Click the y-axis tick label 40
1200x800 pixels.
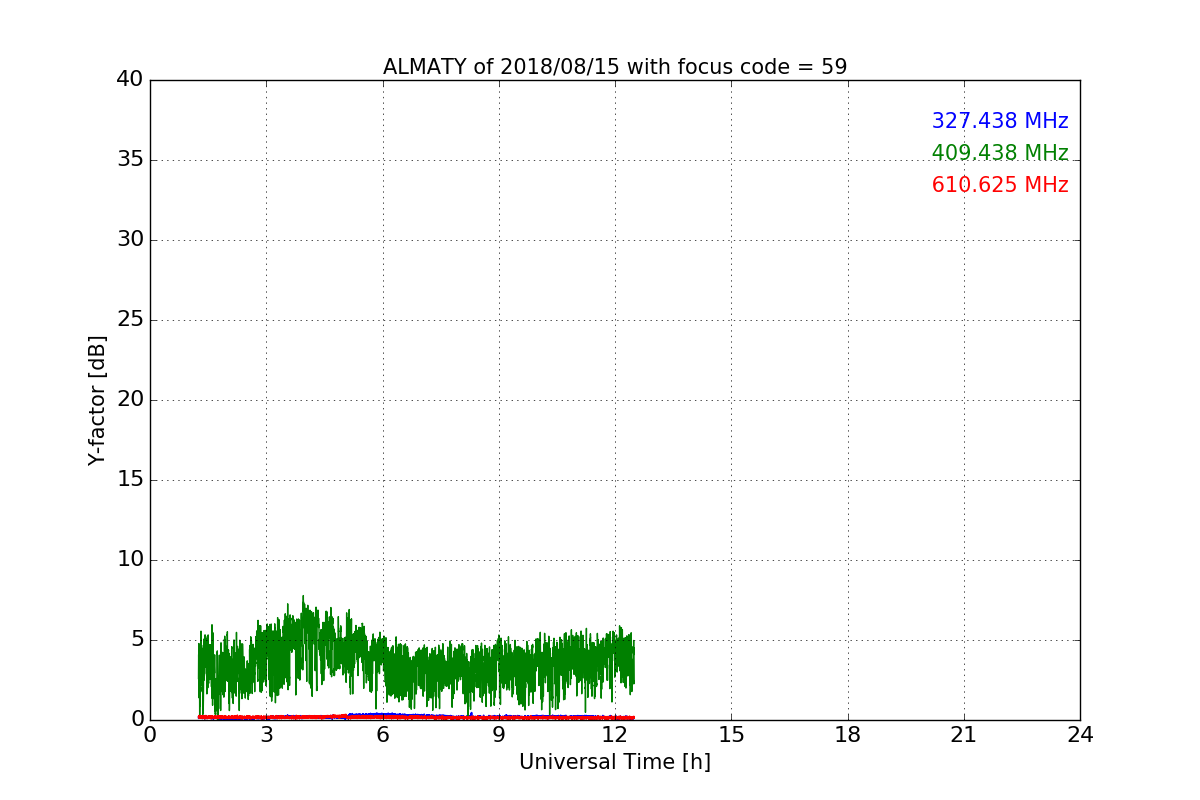[x=130, y=80]
